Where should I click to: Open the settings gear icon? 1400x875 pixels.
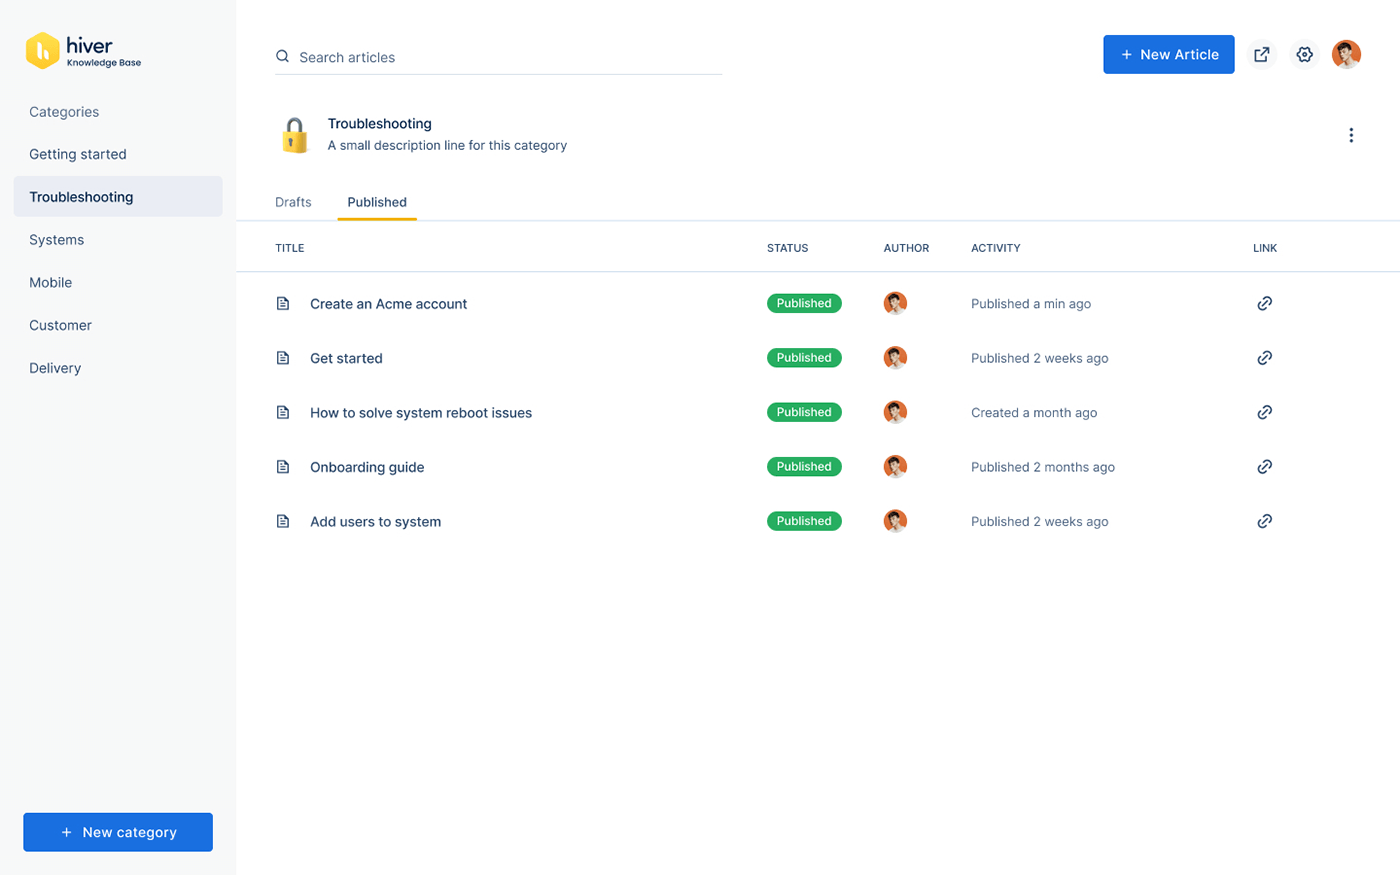(x=1304, y=54)
